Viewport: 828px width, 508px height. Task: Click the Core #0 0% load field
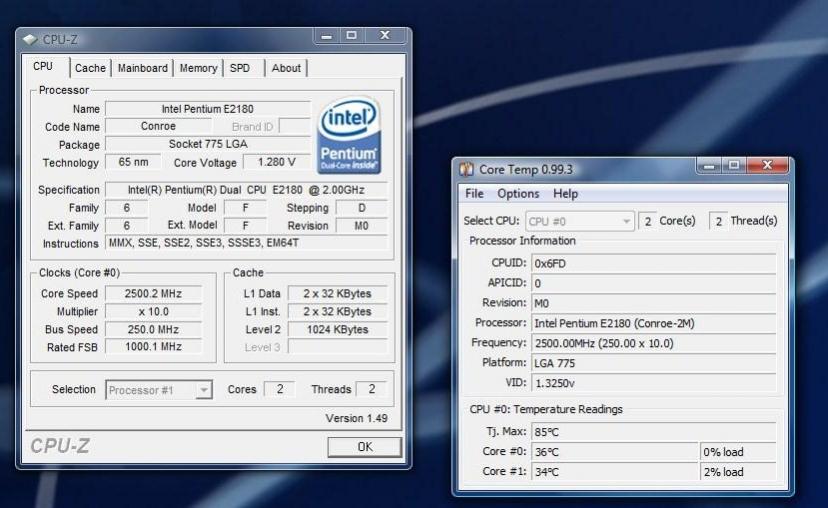[x=738, y=452]
